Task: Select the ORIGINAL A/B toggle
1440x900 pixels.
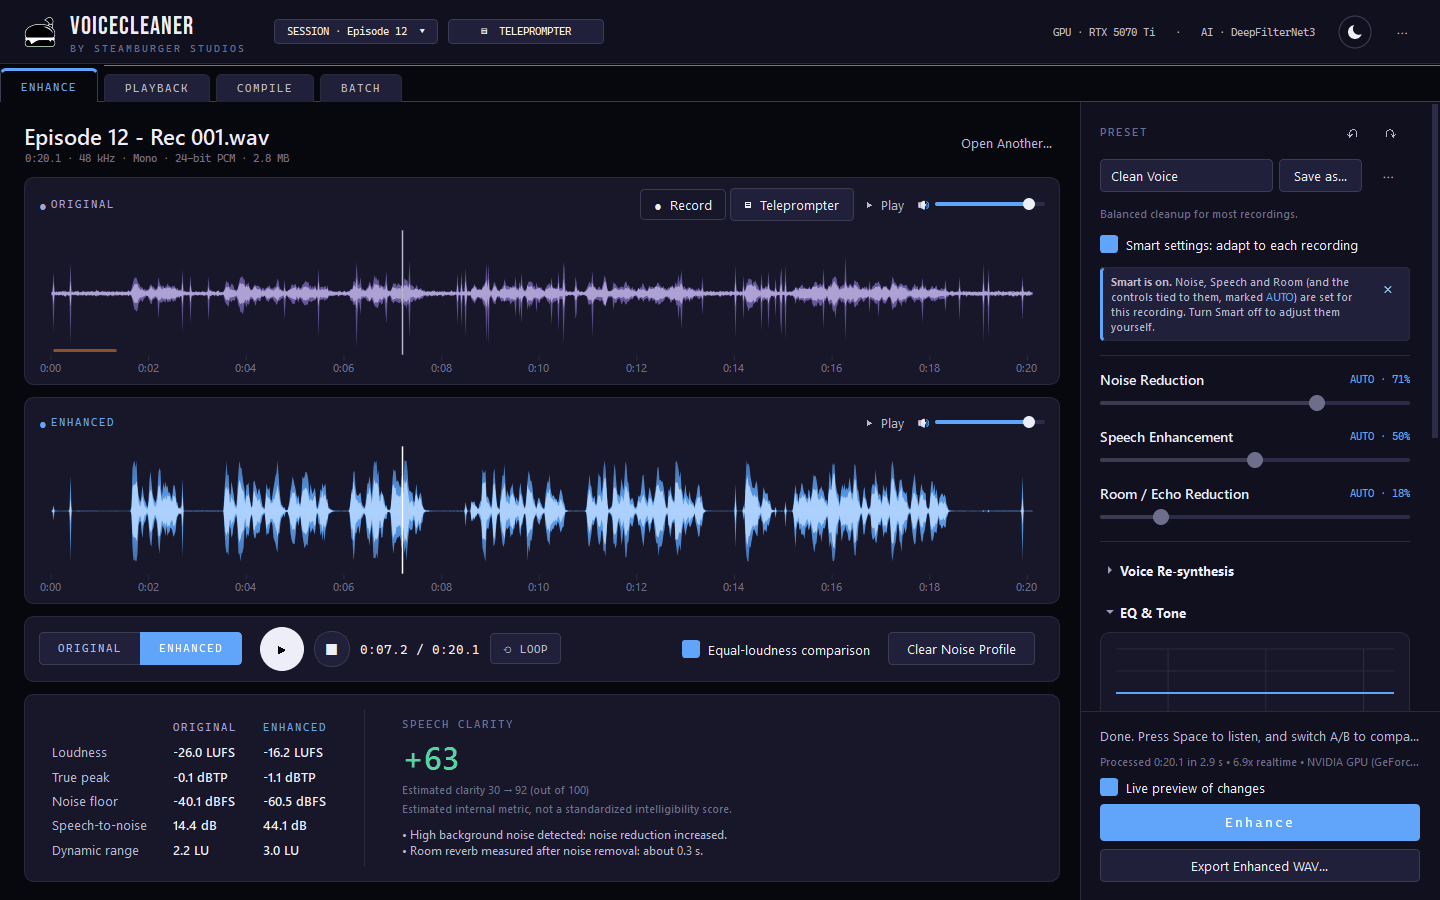Action: click(90, 648)
